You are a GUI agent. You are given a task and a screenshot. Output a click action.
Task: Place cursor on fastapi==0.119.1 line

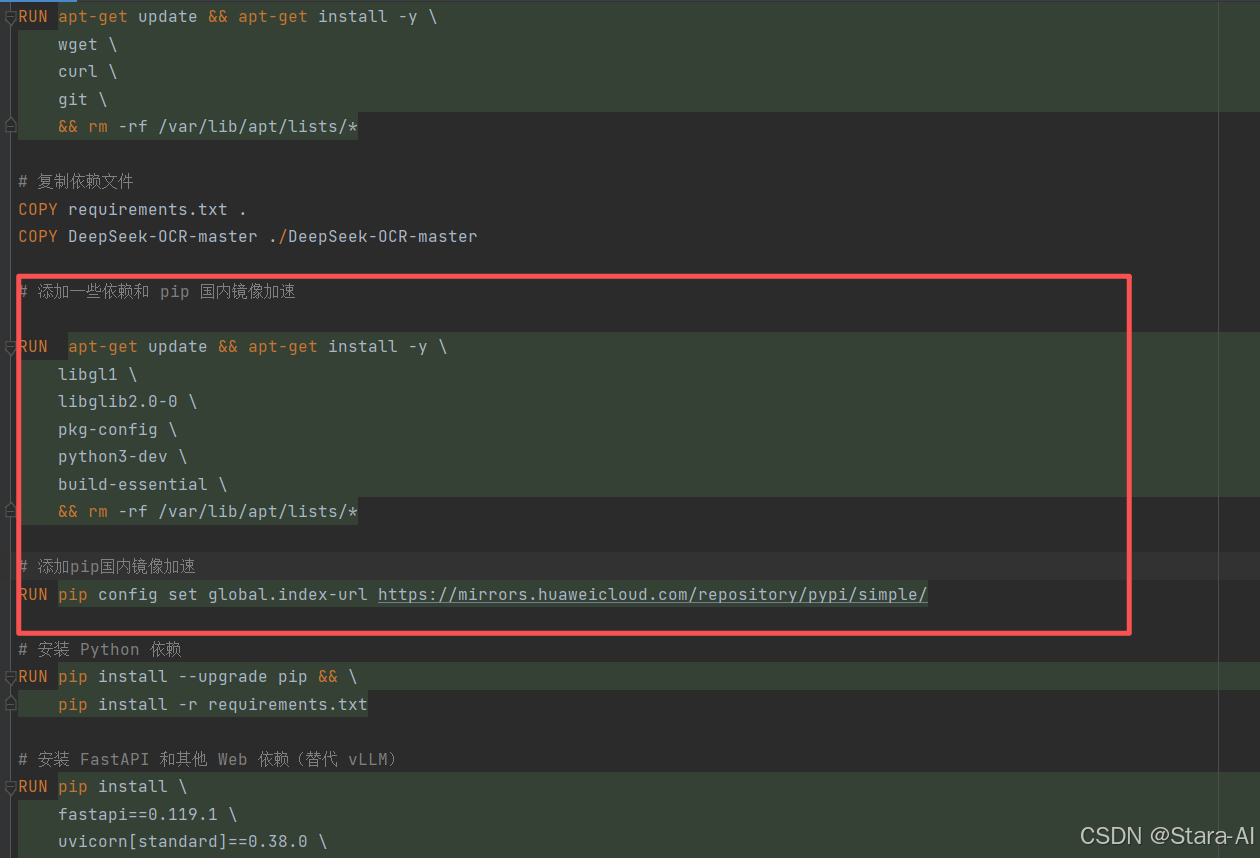(147, 815)
